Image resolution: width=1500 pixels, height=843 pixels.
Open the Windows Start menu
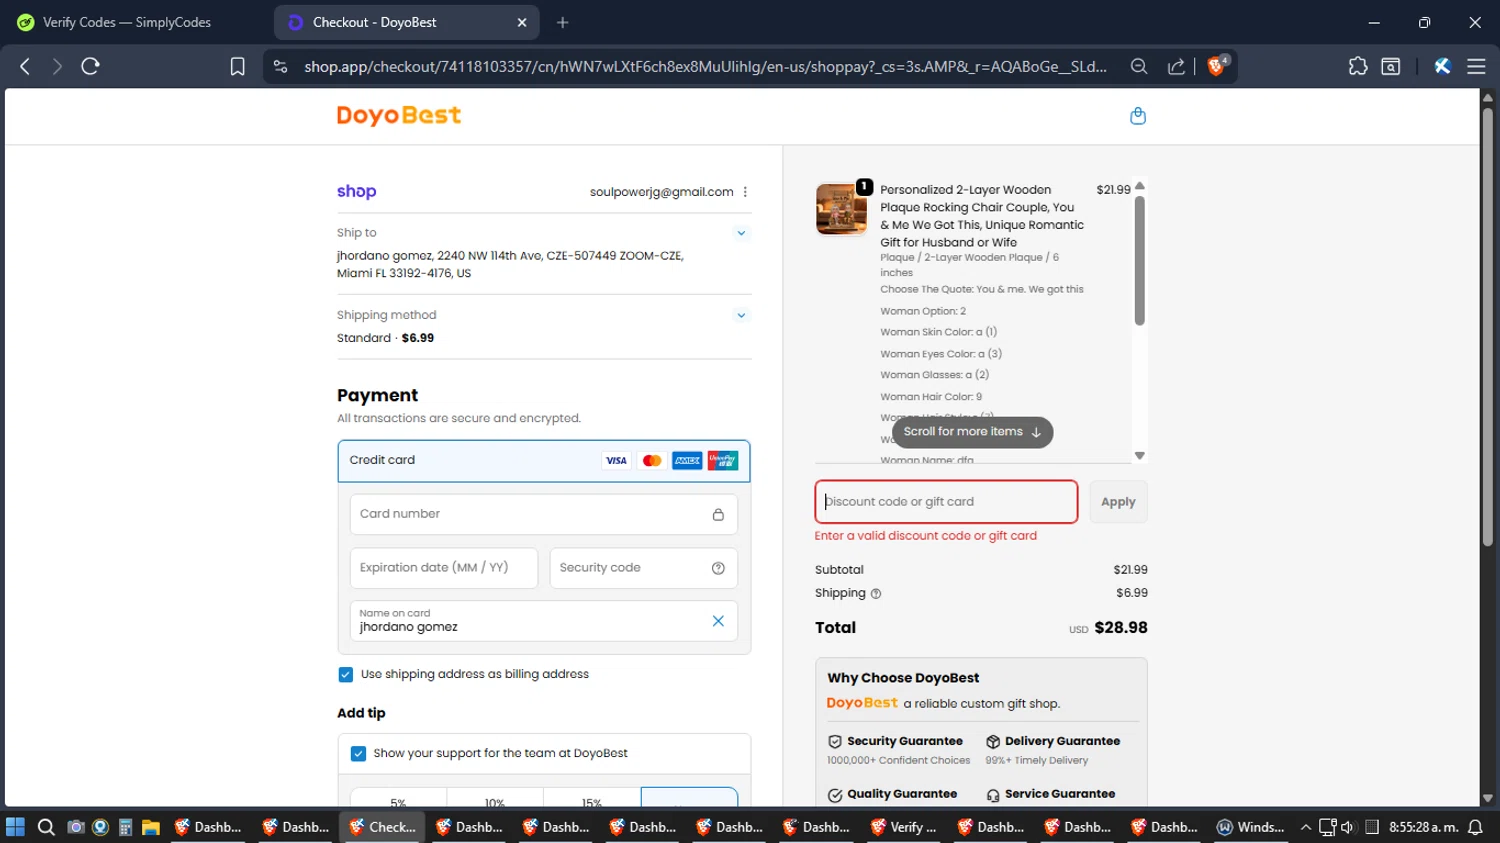point(15,827)
